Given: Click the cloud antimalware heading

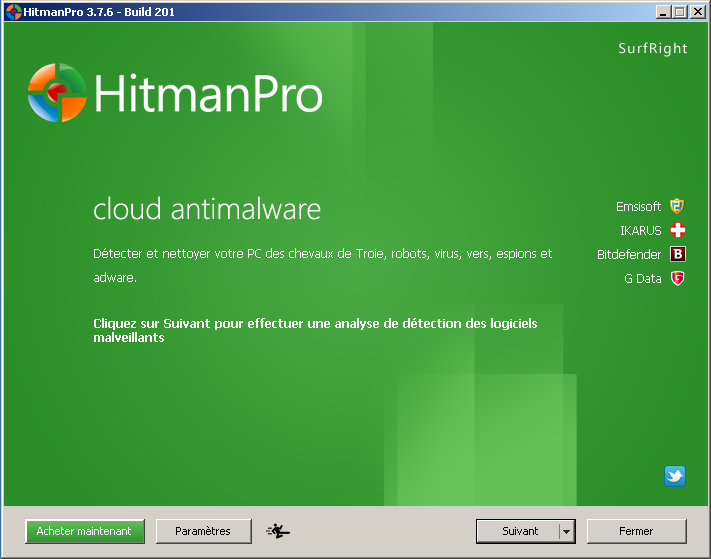Looking at the screenshot, I should pyautogui.click(x=207, y=210).
